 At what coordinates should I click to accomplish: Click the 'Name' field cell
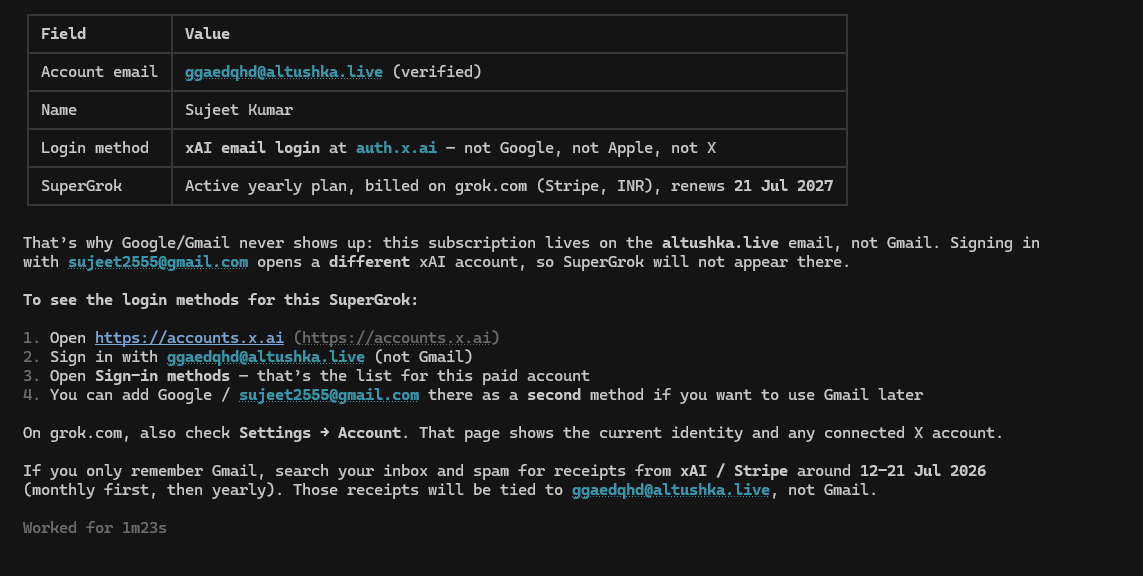click(x=100, y=109)
